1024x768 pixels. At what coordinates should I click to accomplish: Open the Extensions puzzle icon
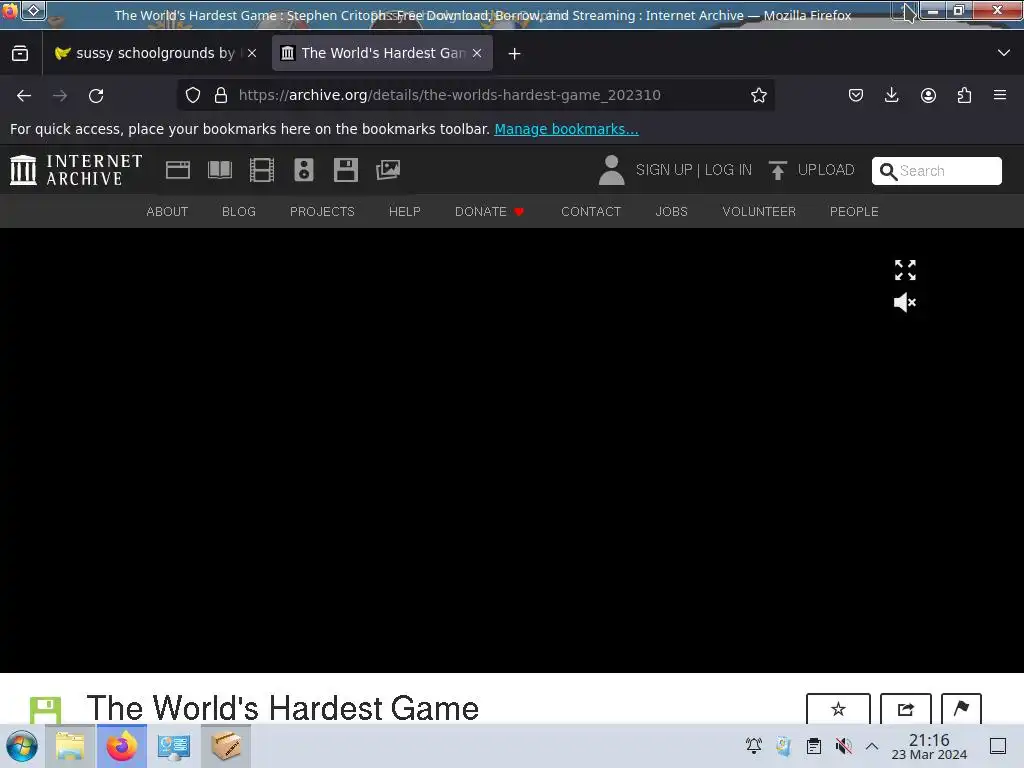pyautogui.click(x=964, y=95)
